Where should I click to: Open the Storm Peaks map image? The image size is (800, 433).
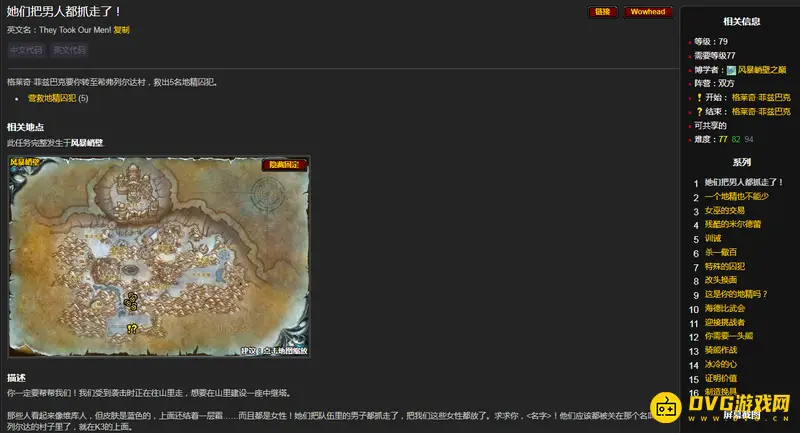click(159, 256)
